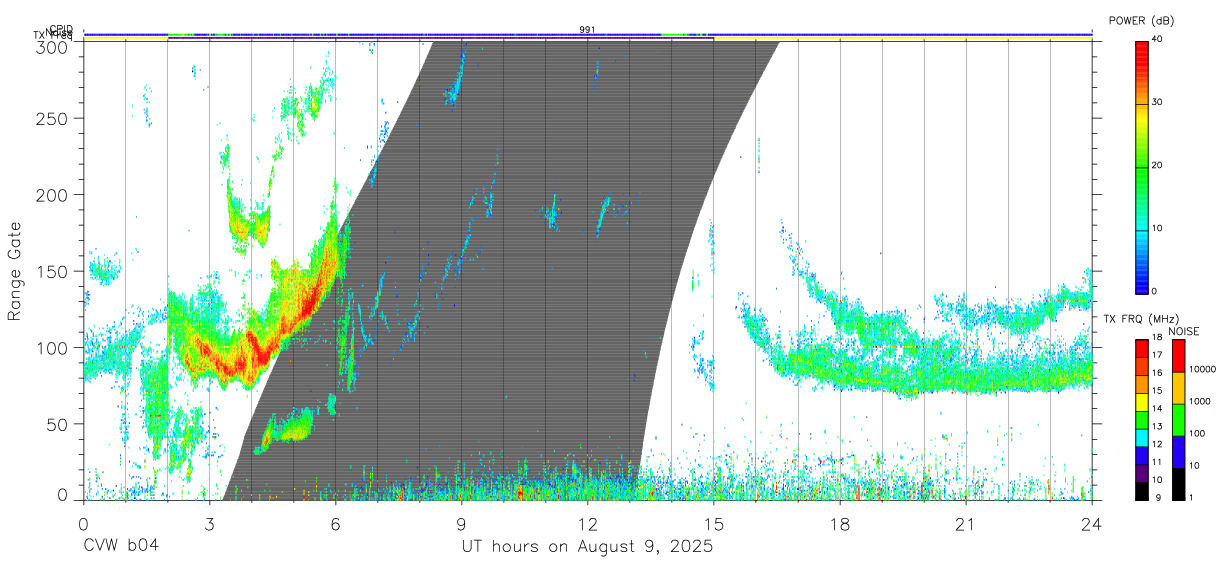
Task: Click the "15" UT hour tick label
Action: pyautogui.click(x=713, y=522)
